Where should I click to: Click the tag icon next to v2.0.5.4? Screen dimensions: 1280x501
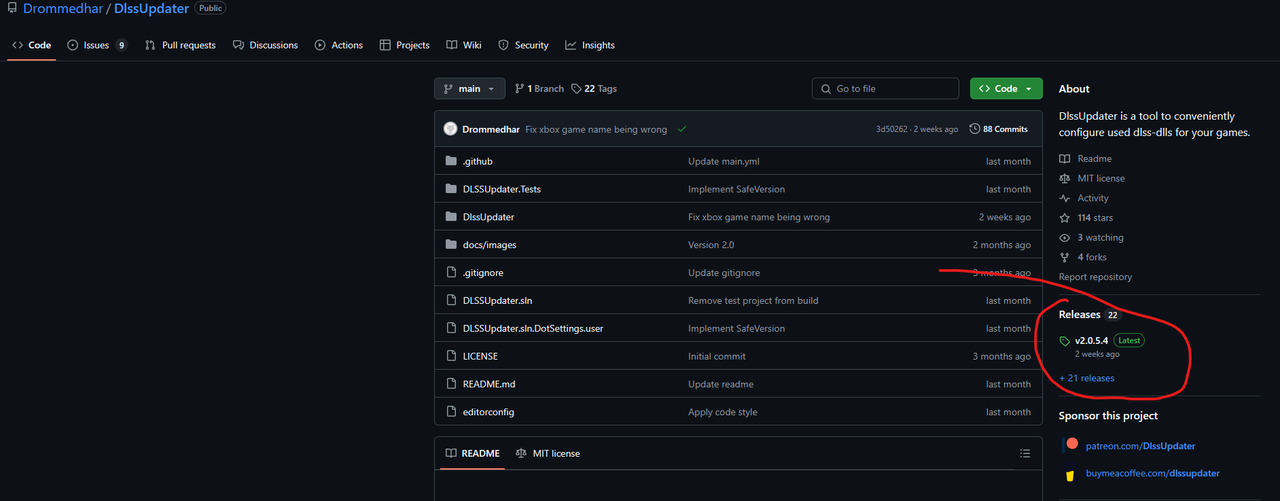(x=1064, y=341)
